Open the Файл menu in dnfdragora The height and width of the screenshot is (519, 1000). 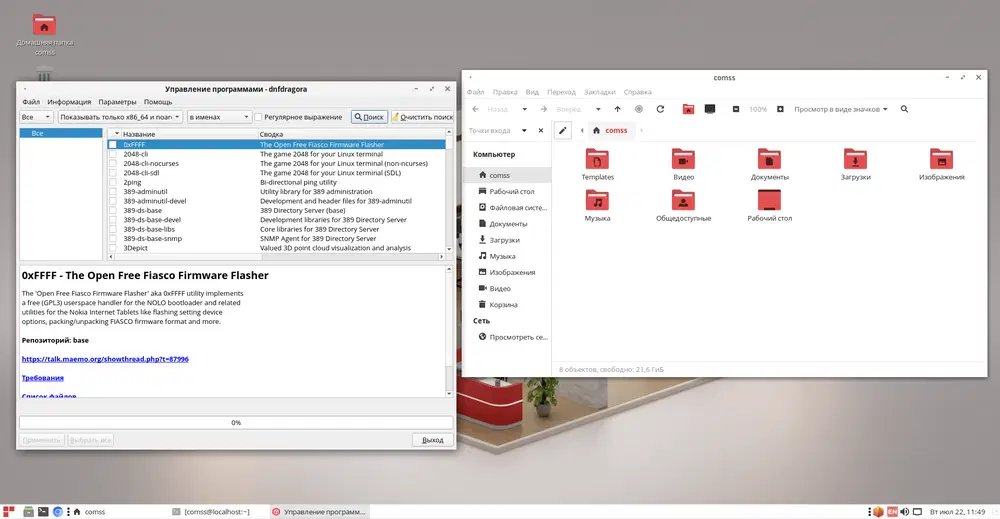click(x=31, y=102)
